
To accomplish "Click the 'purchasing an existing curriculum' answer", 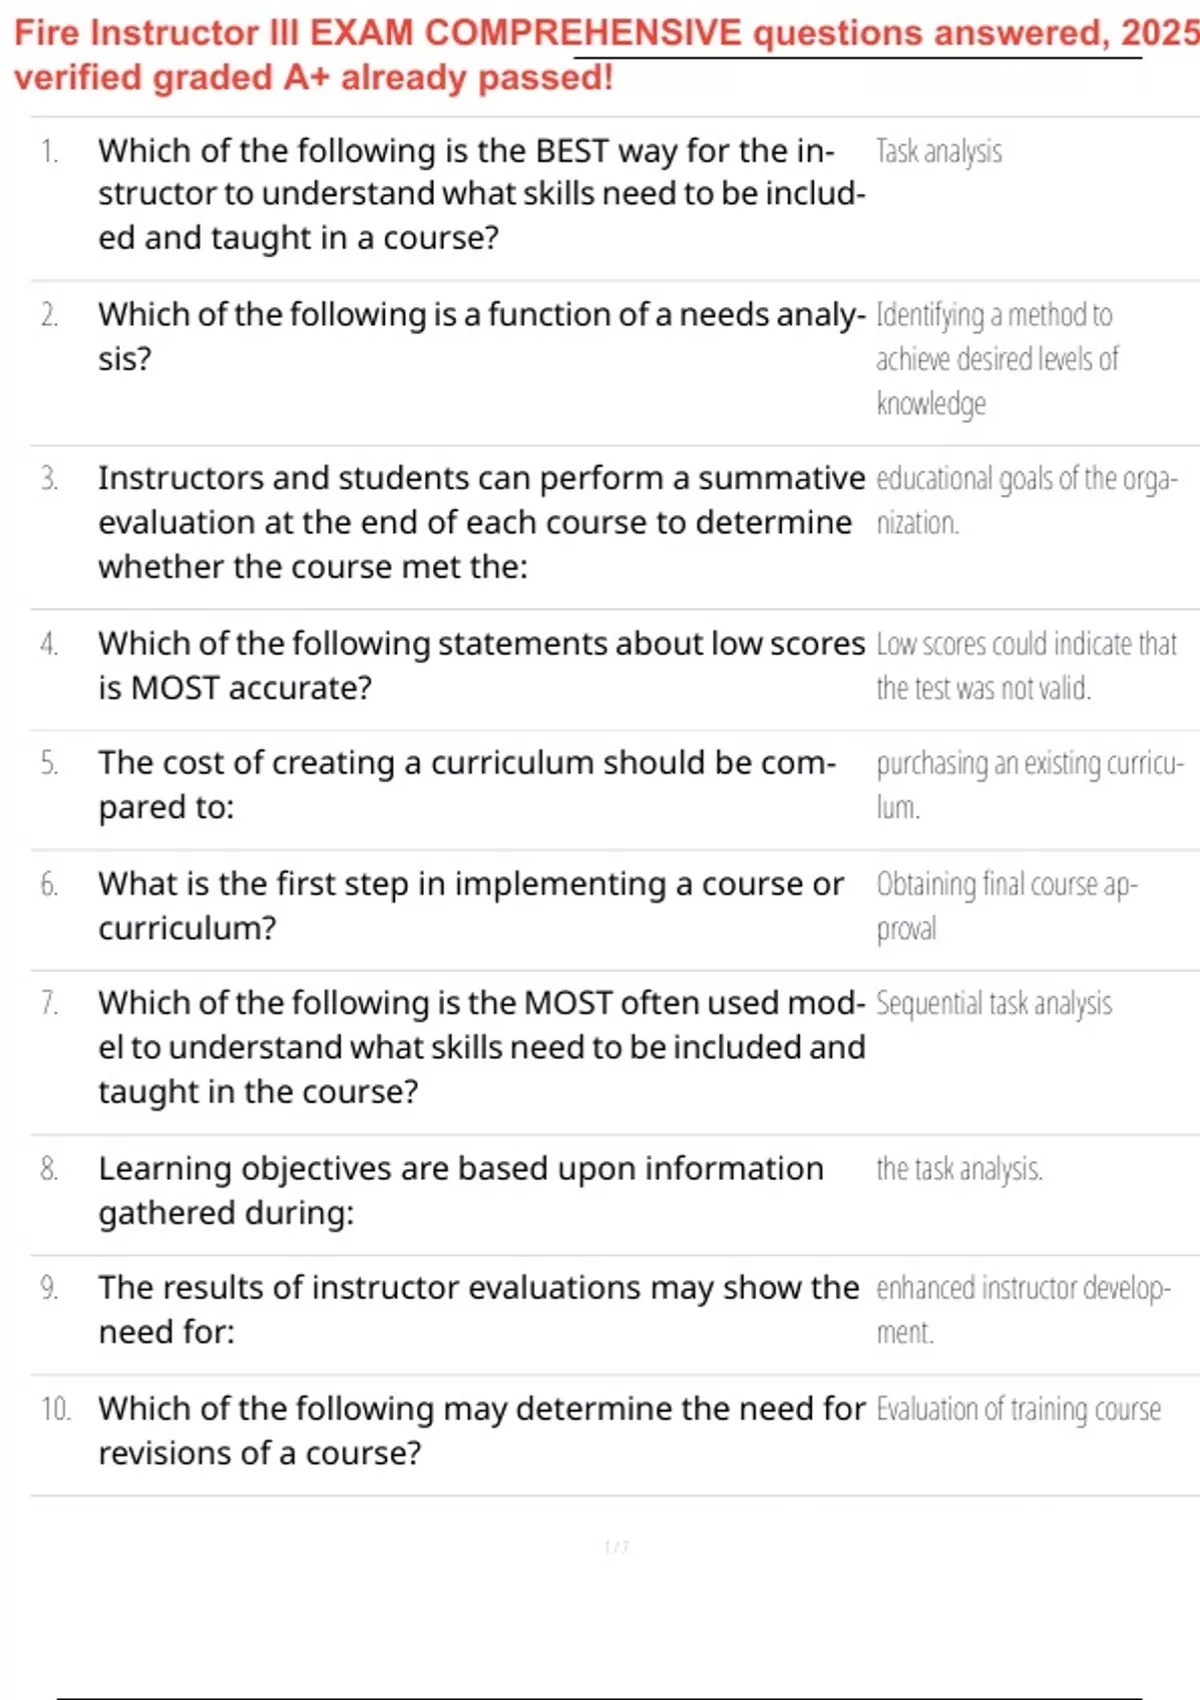I will 1029,784.
